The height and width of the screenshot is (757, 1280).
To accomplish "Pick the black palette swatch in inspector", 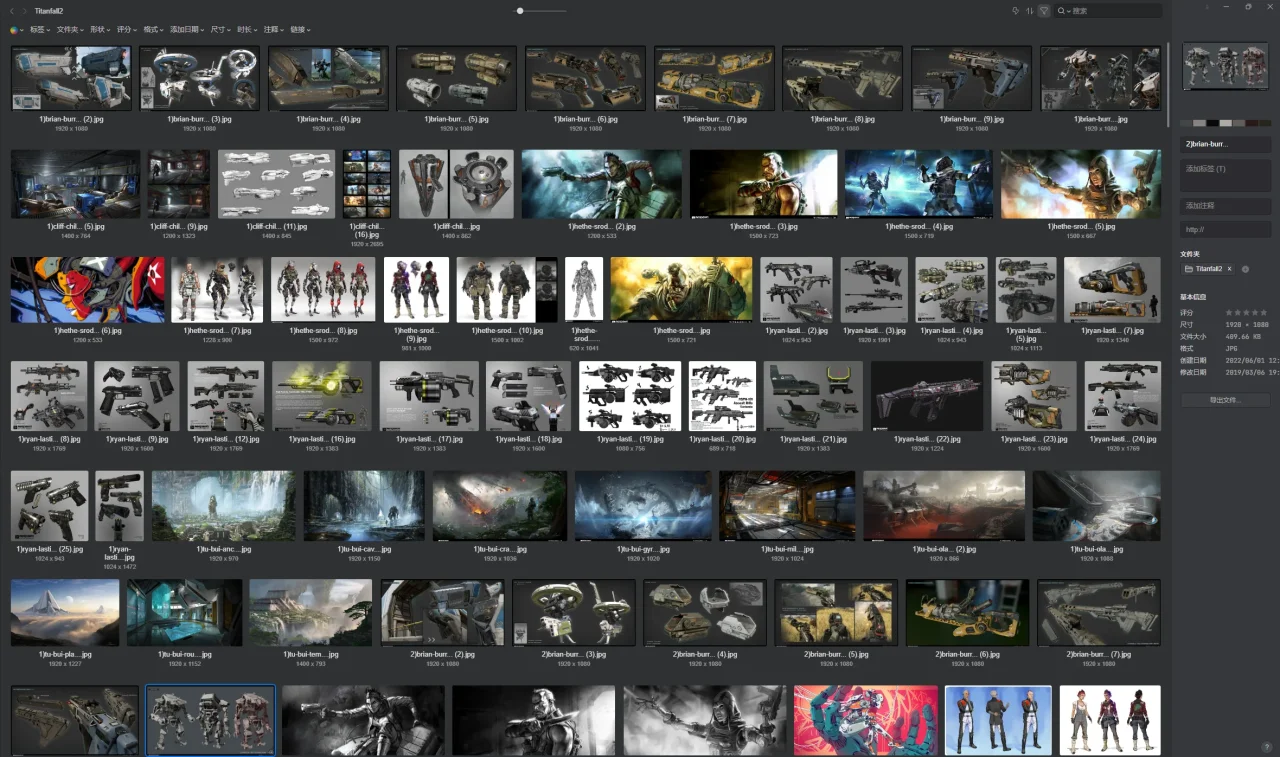I will (x=1213, y=123).
